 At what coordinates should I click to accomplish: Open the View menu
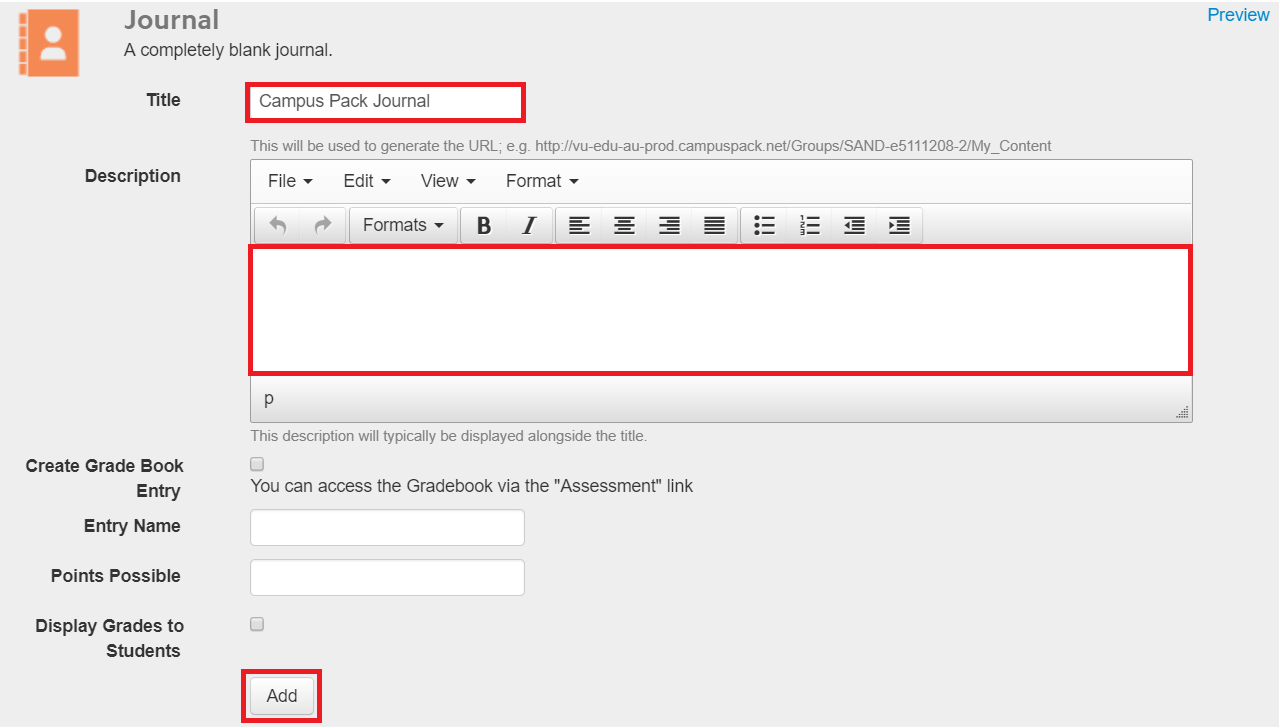click(x=448, y=181)
